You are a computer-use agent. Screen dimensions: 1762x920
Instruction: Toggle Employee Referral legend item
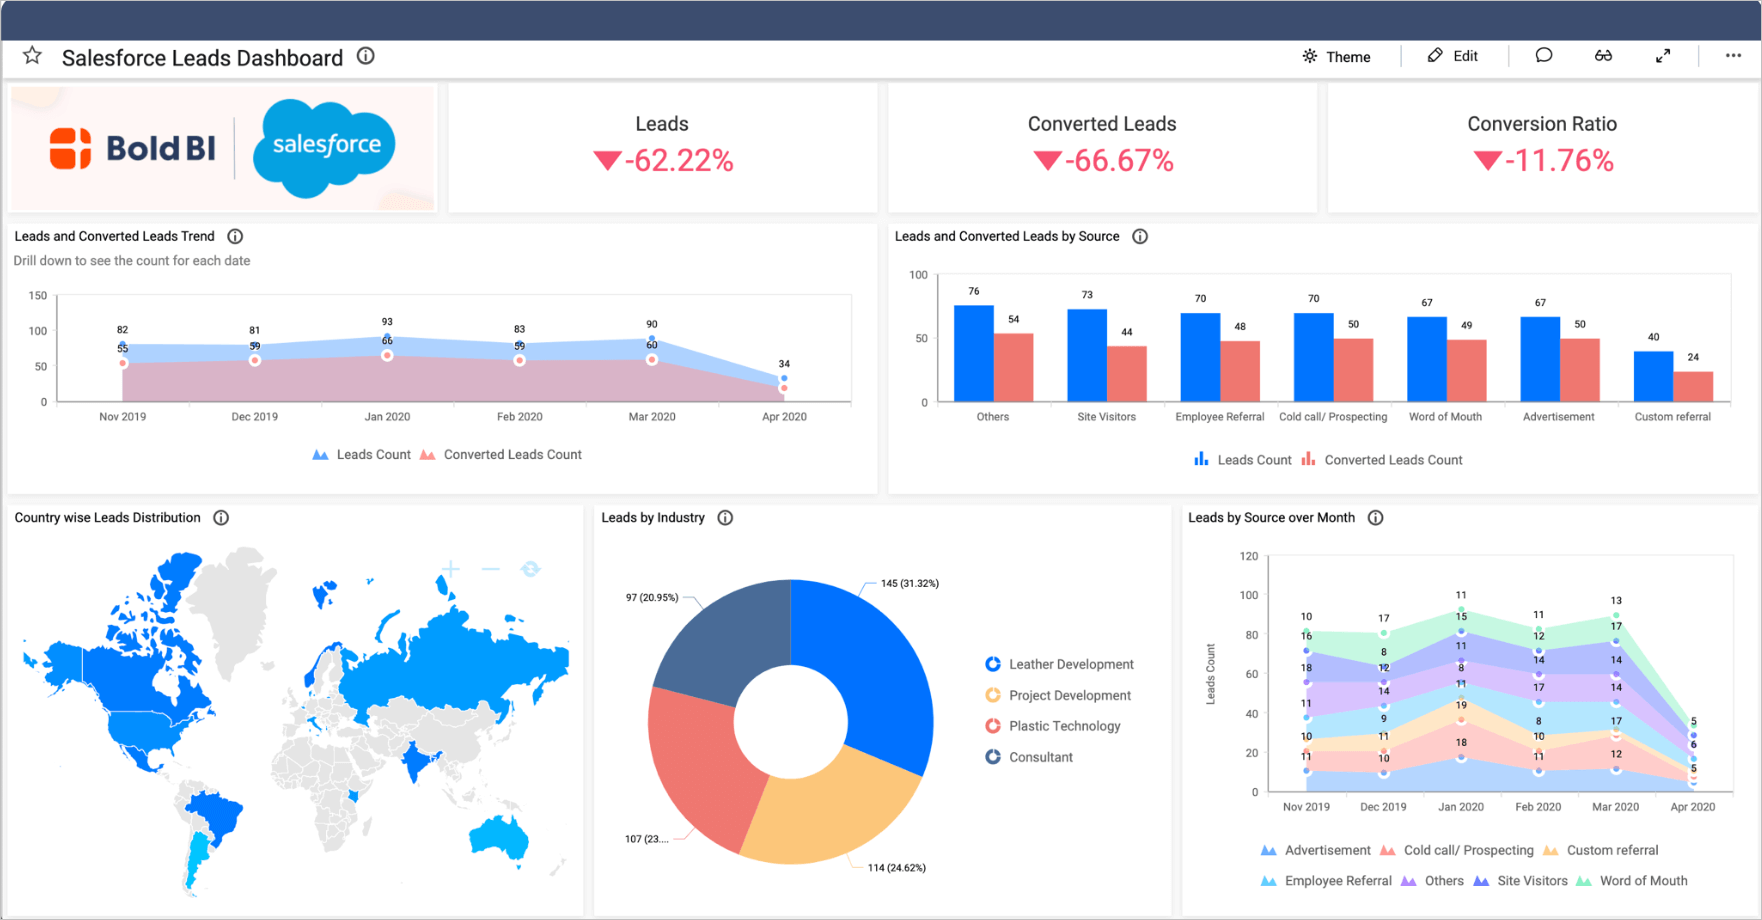tap(1326, 881)
